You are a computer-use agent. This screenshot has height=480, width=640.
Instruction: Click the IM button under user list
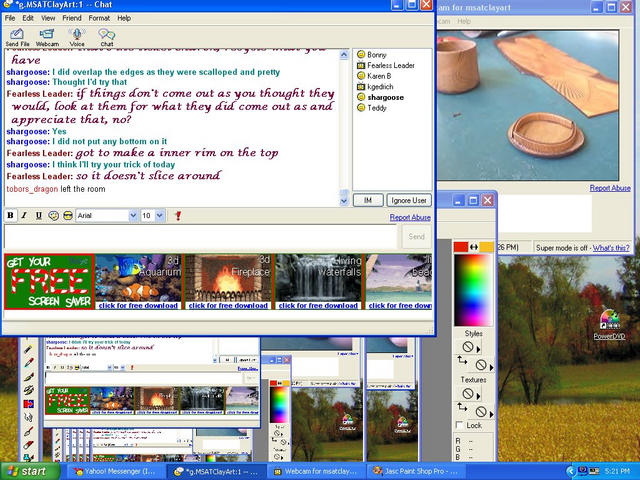tap(368, 200)
